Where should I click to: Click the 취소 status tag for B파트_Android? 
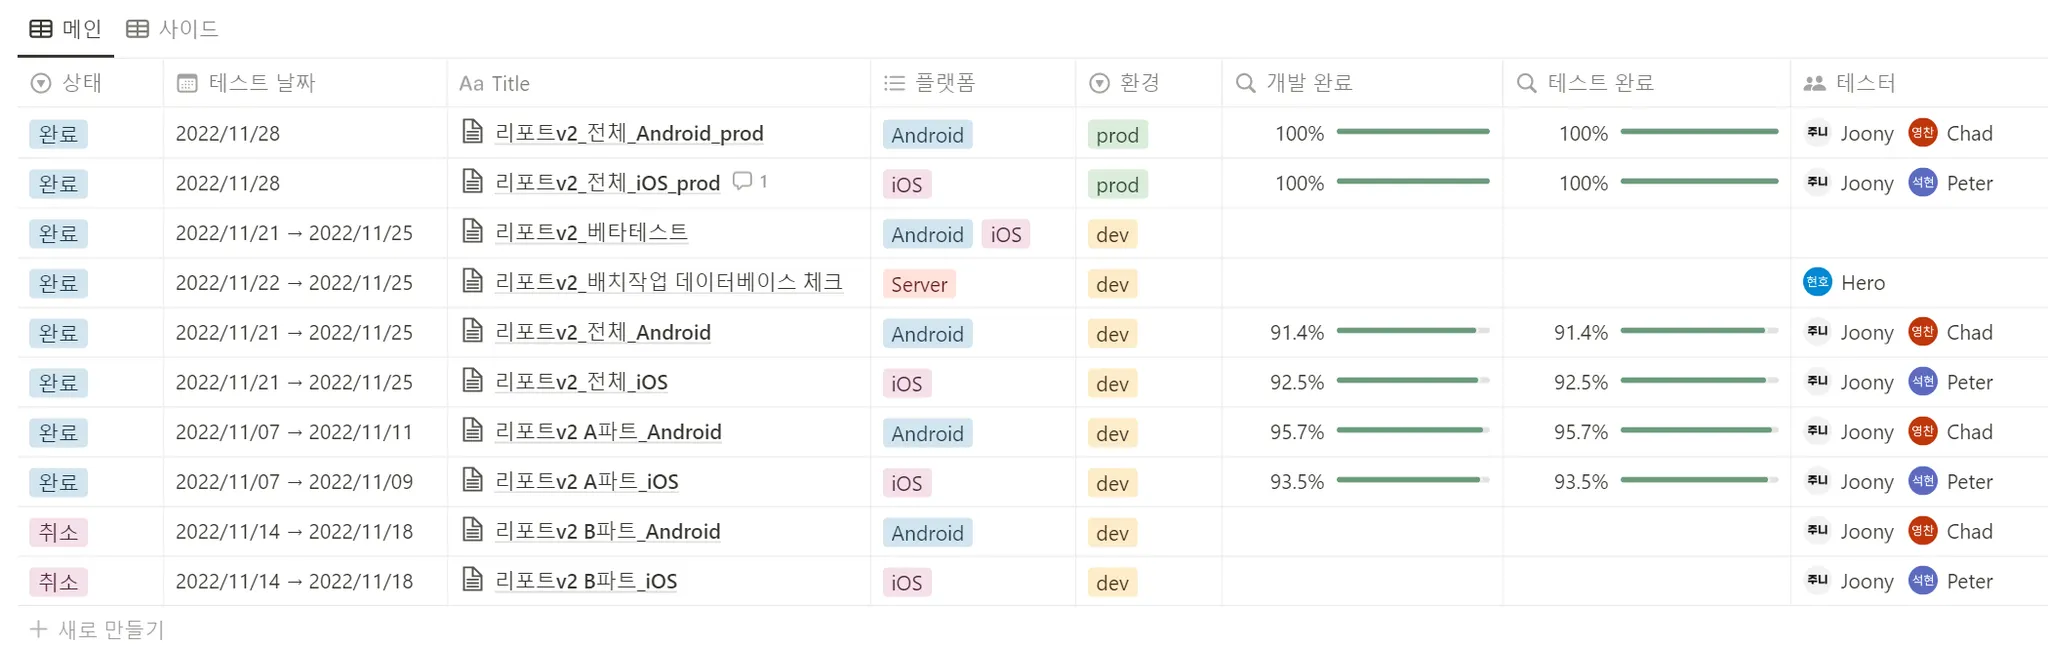(58, 532)
